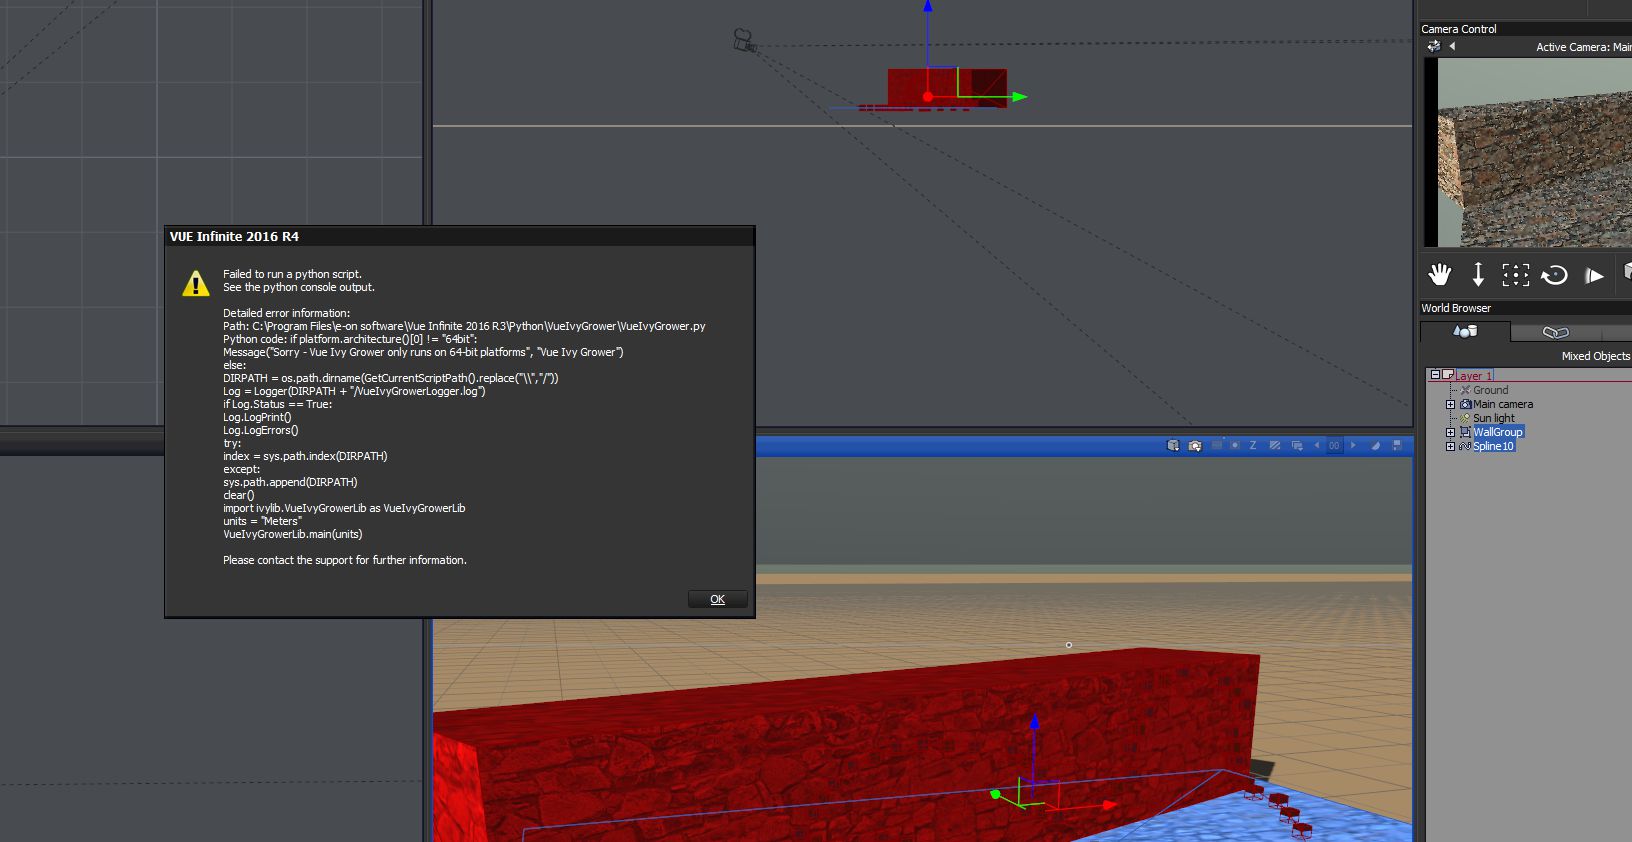Screen dimensions: 1632x842
Task: Click the Spline10 spline icon
Action: [x=1465, y=446]
